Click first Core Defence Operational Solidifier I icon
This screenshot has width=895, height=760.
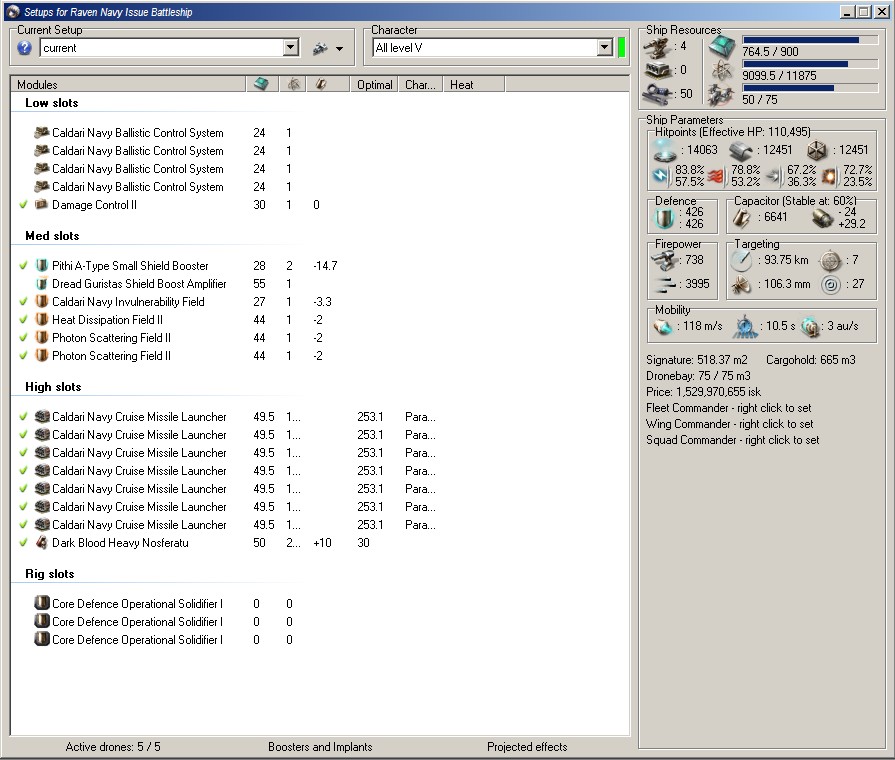(42, 603)
